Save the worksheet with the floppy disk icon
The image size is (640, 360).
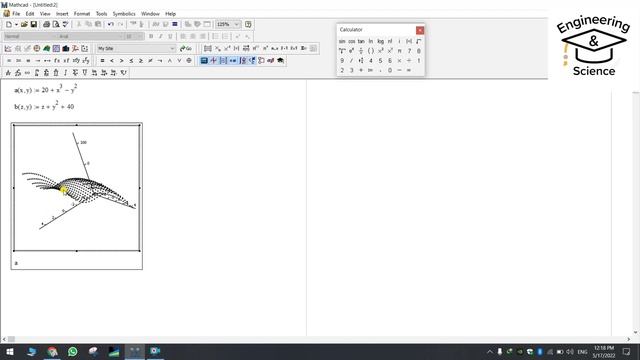pos(33,24)
